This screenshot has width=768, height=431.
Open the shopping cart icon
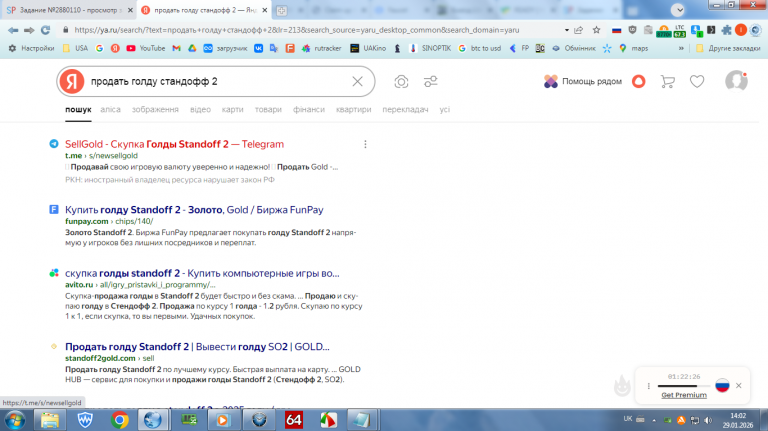(668, 81)
